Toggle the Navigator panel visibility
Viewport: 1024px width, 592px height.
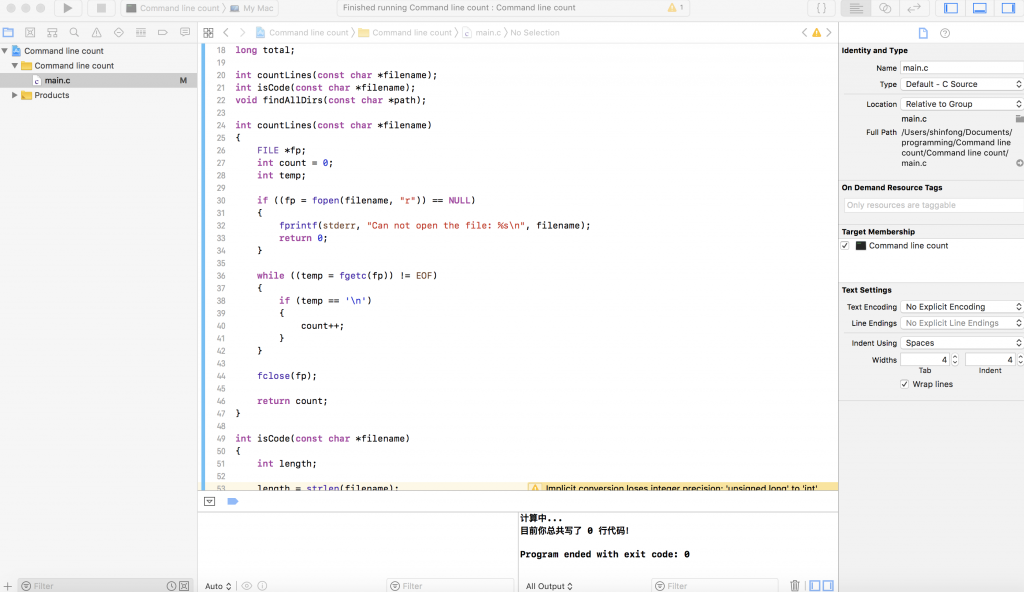[x=951, y=8]
